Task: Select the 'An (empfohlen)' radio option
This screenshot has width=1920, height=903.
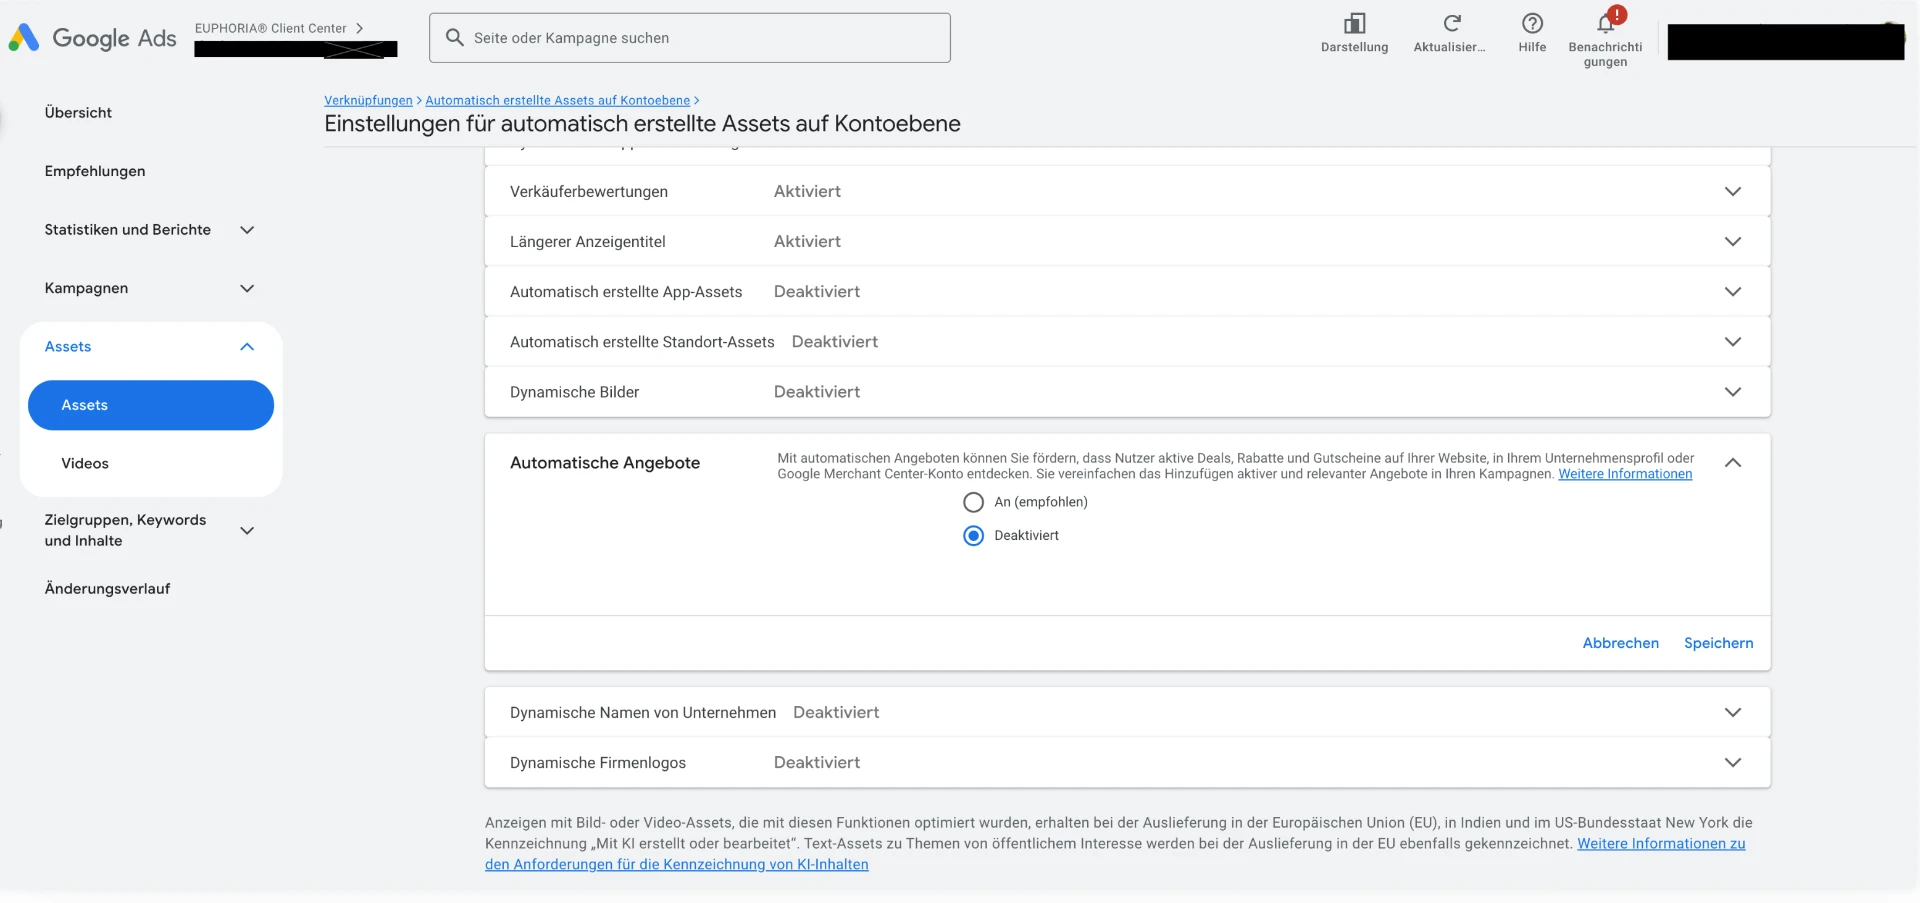Action: pyautogui.click(x=973, y=502)
